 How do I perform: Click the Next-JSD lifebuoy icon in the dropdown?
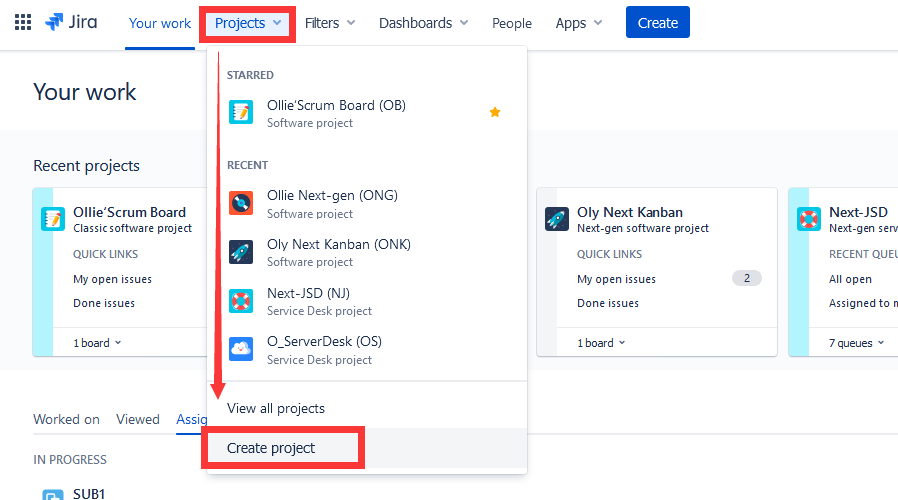click(241, 301)
